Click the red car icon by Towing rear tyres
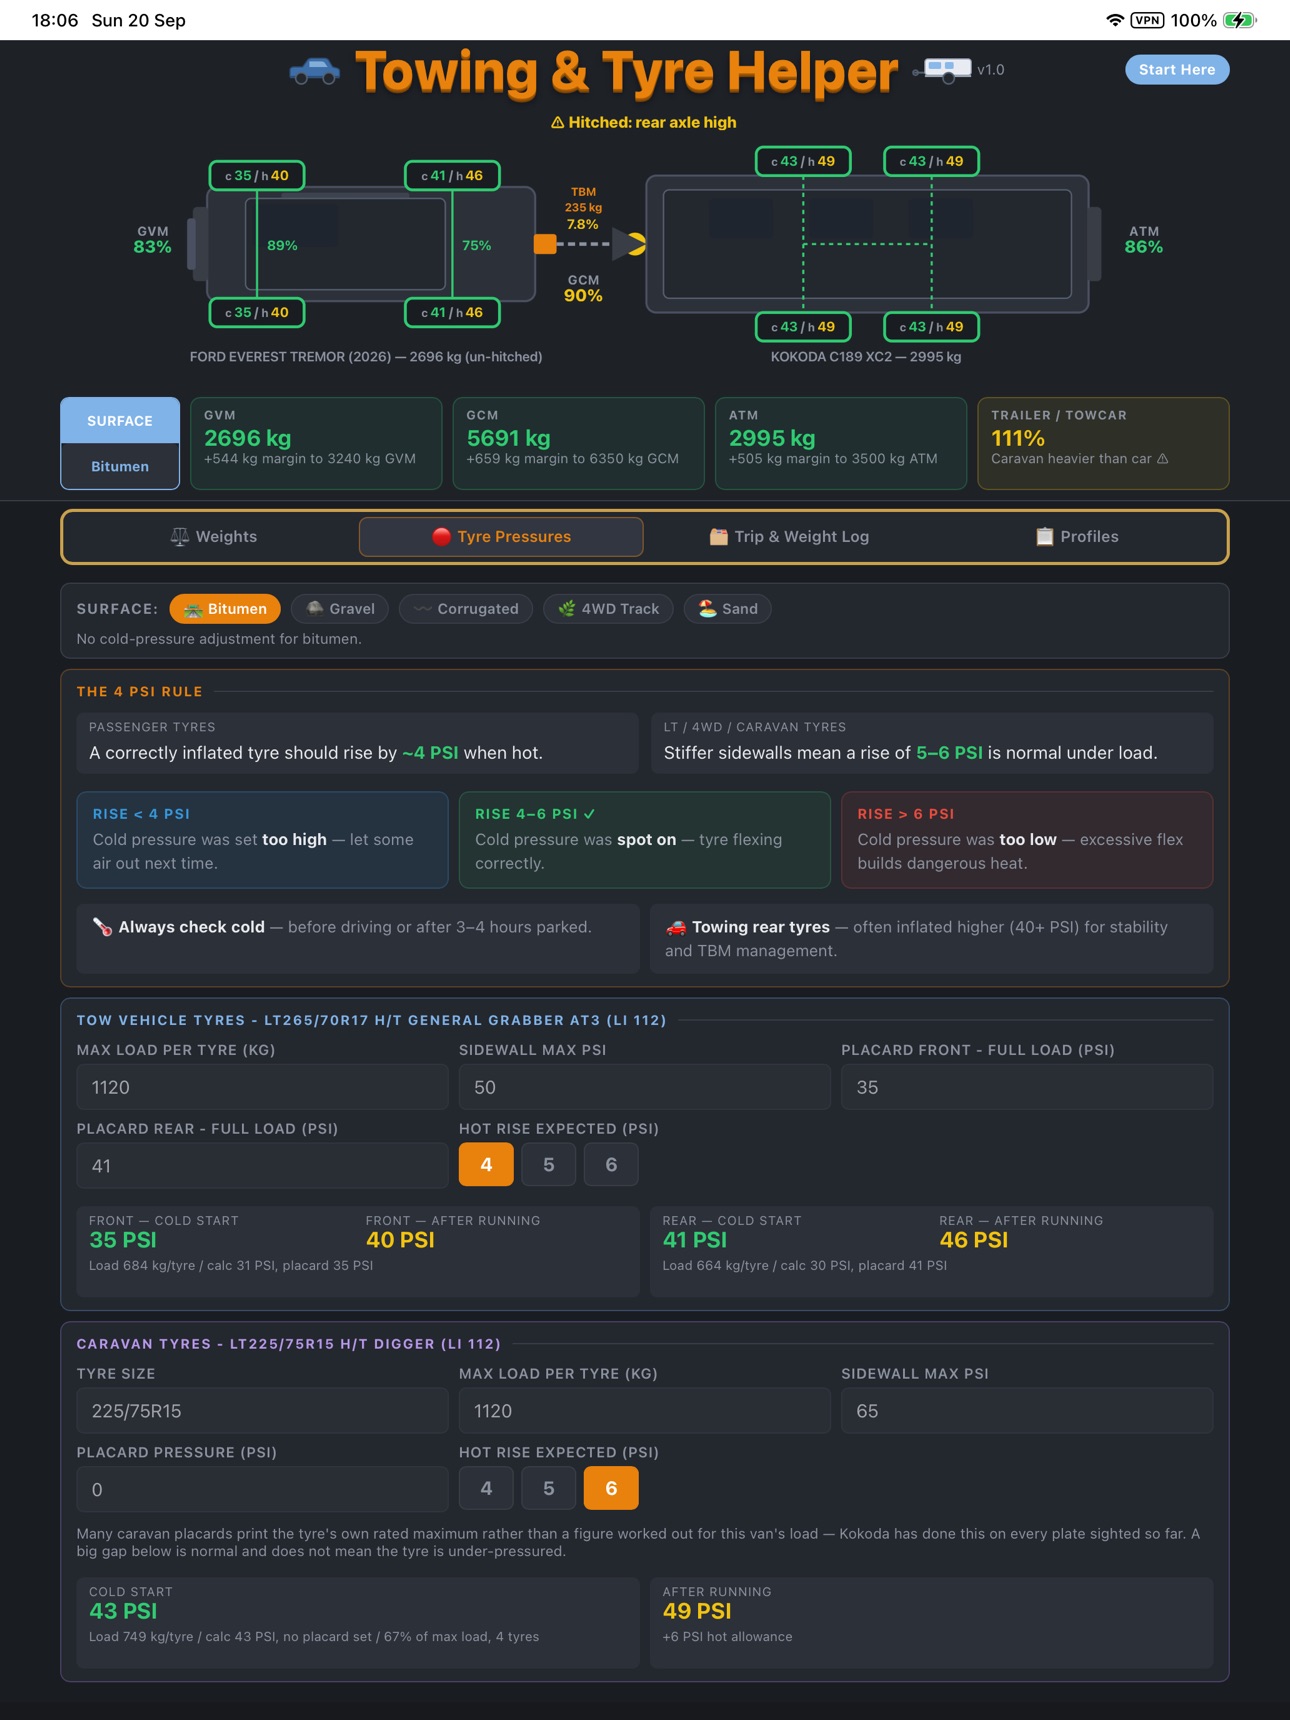Image resolution: width=1290 pixels, height=1720 pixels. [676, 927]
